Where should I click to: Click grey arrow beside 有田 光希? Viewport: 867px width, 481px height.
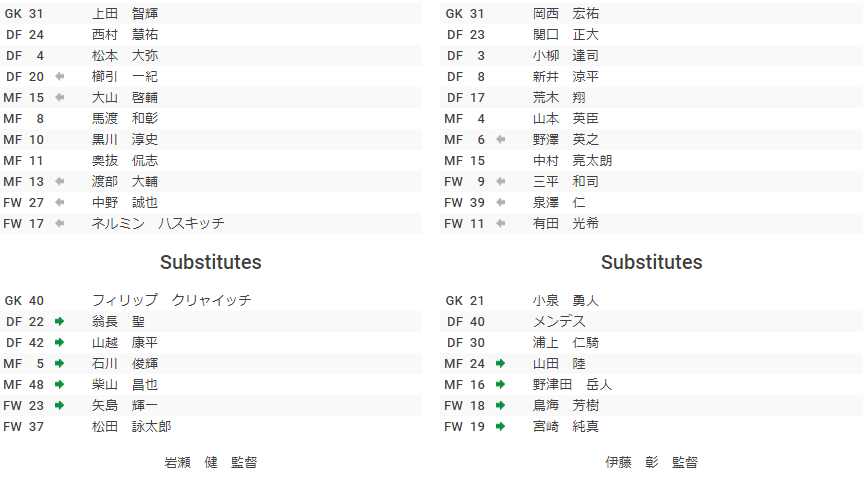click(x=501, y=224)
